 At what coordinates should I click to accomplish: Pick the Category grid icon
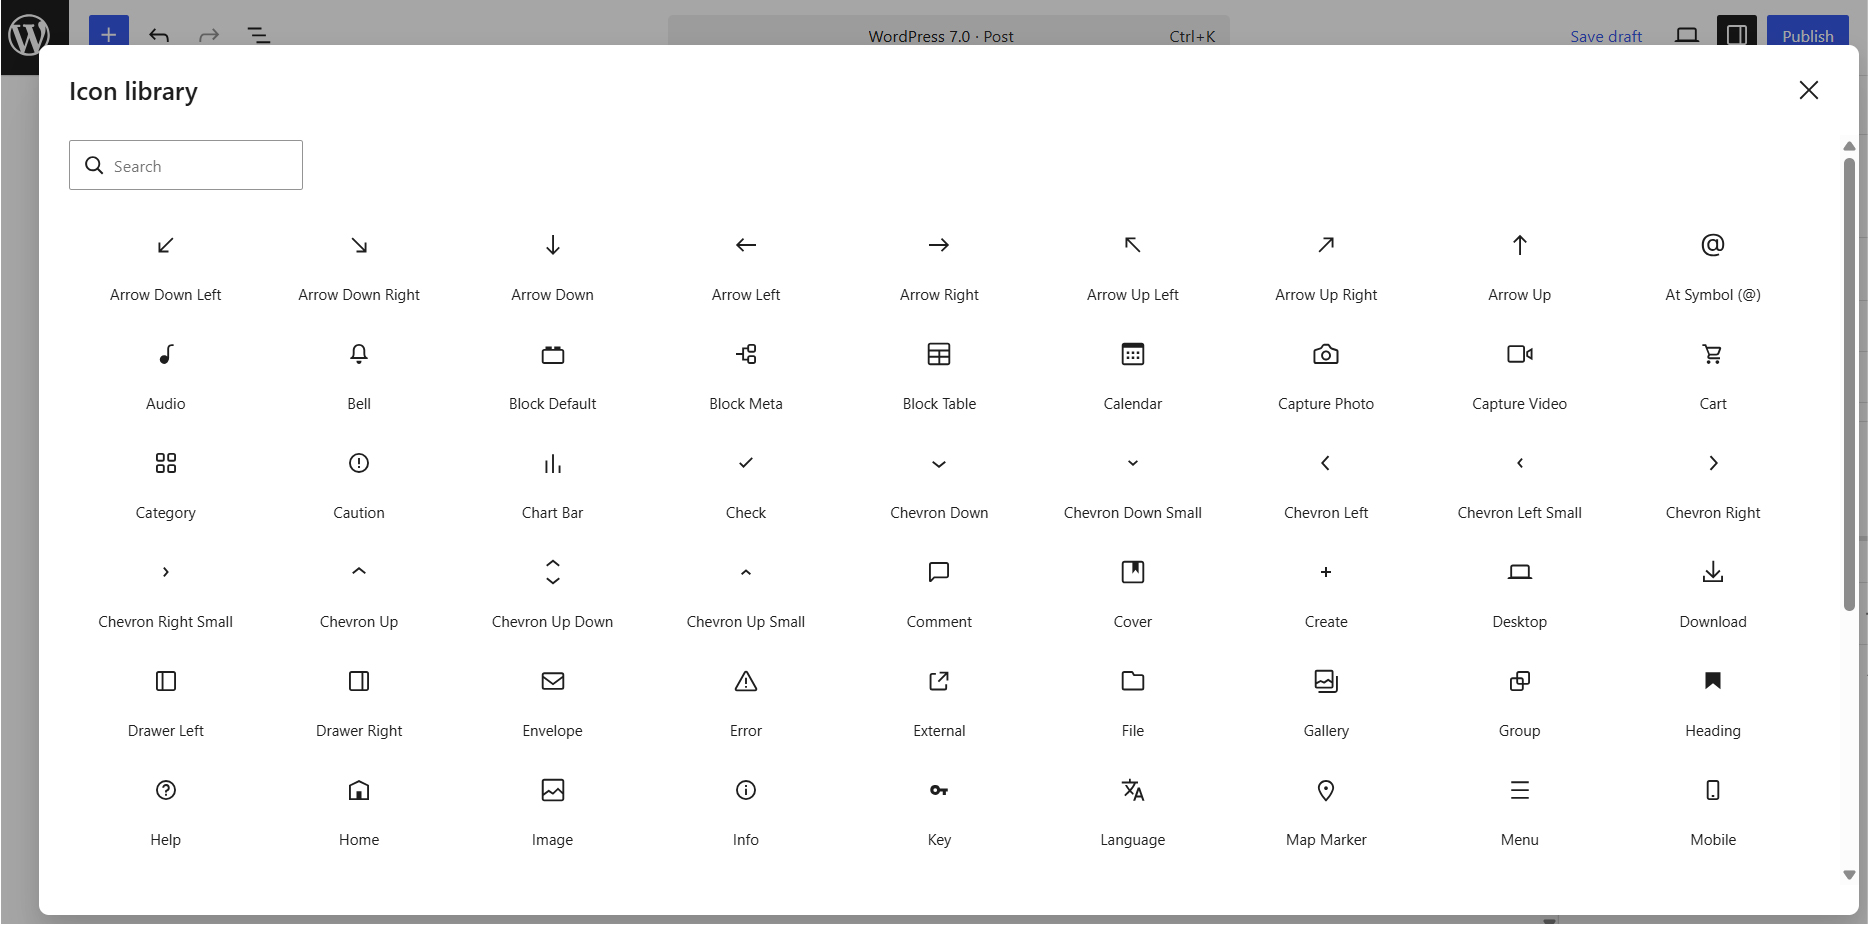166,463
